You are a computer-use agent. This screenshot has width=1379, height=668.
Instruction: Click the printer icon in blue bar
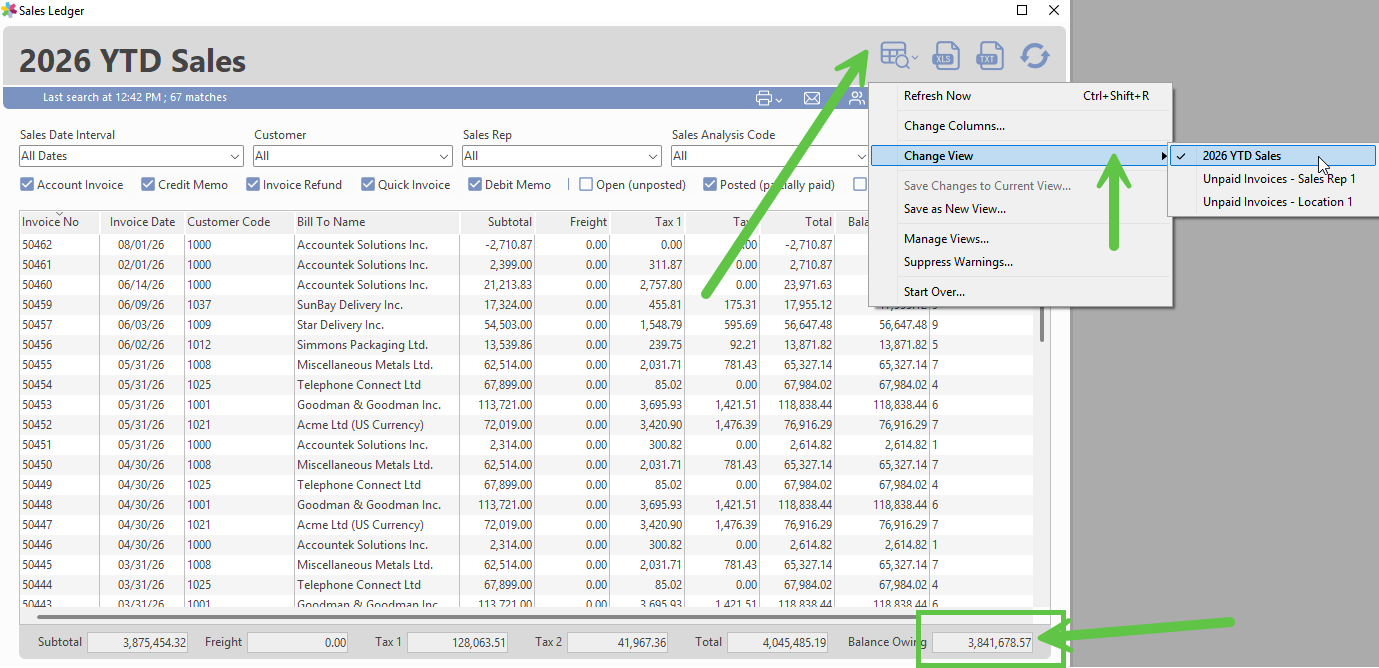click(x=764, y=98)
